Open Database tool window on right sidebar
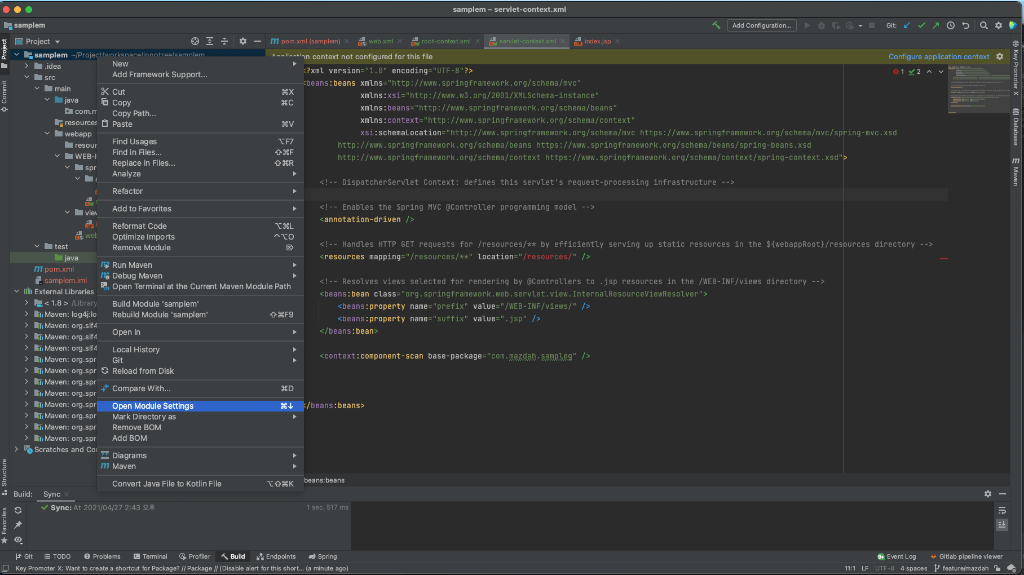 point(1016,127)
